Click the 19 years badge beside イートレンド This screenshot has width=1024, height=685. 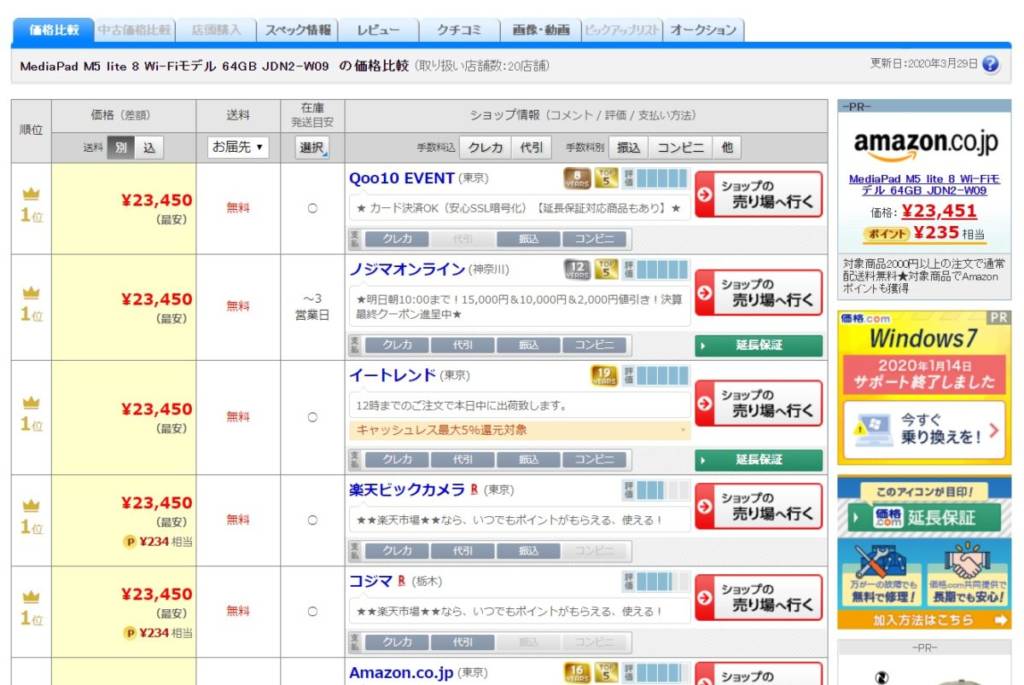604,375
